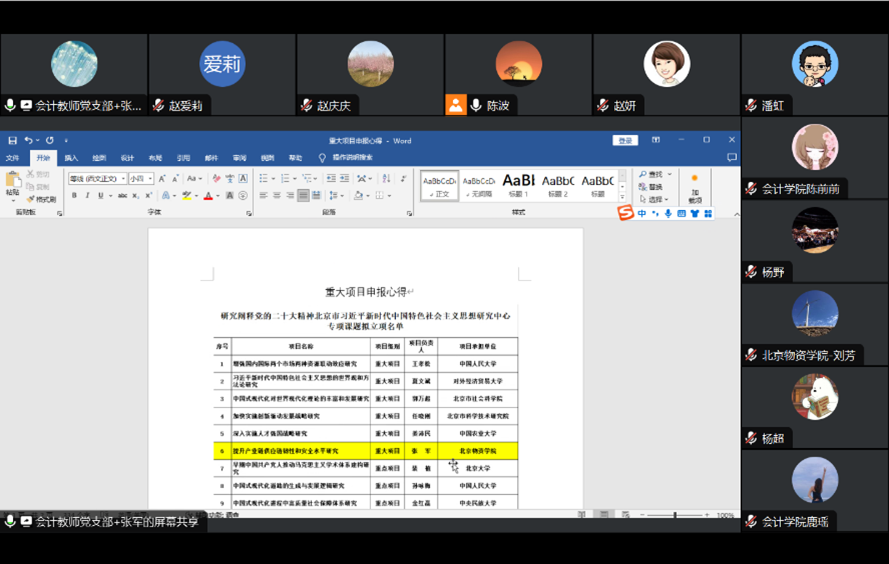This screenshot has width=889, height=564.
Task: Click the red font color swatch
Action: point(208,197)
